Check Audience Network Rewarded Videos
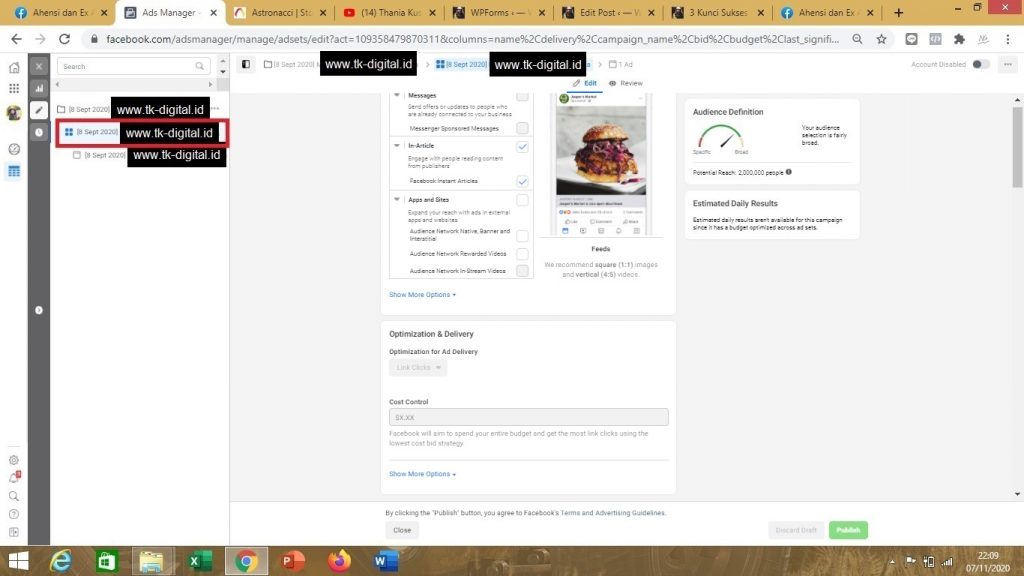1024x576 pixels. pyautogui.click(x=522, y=253)
